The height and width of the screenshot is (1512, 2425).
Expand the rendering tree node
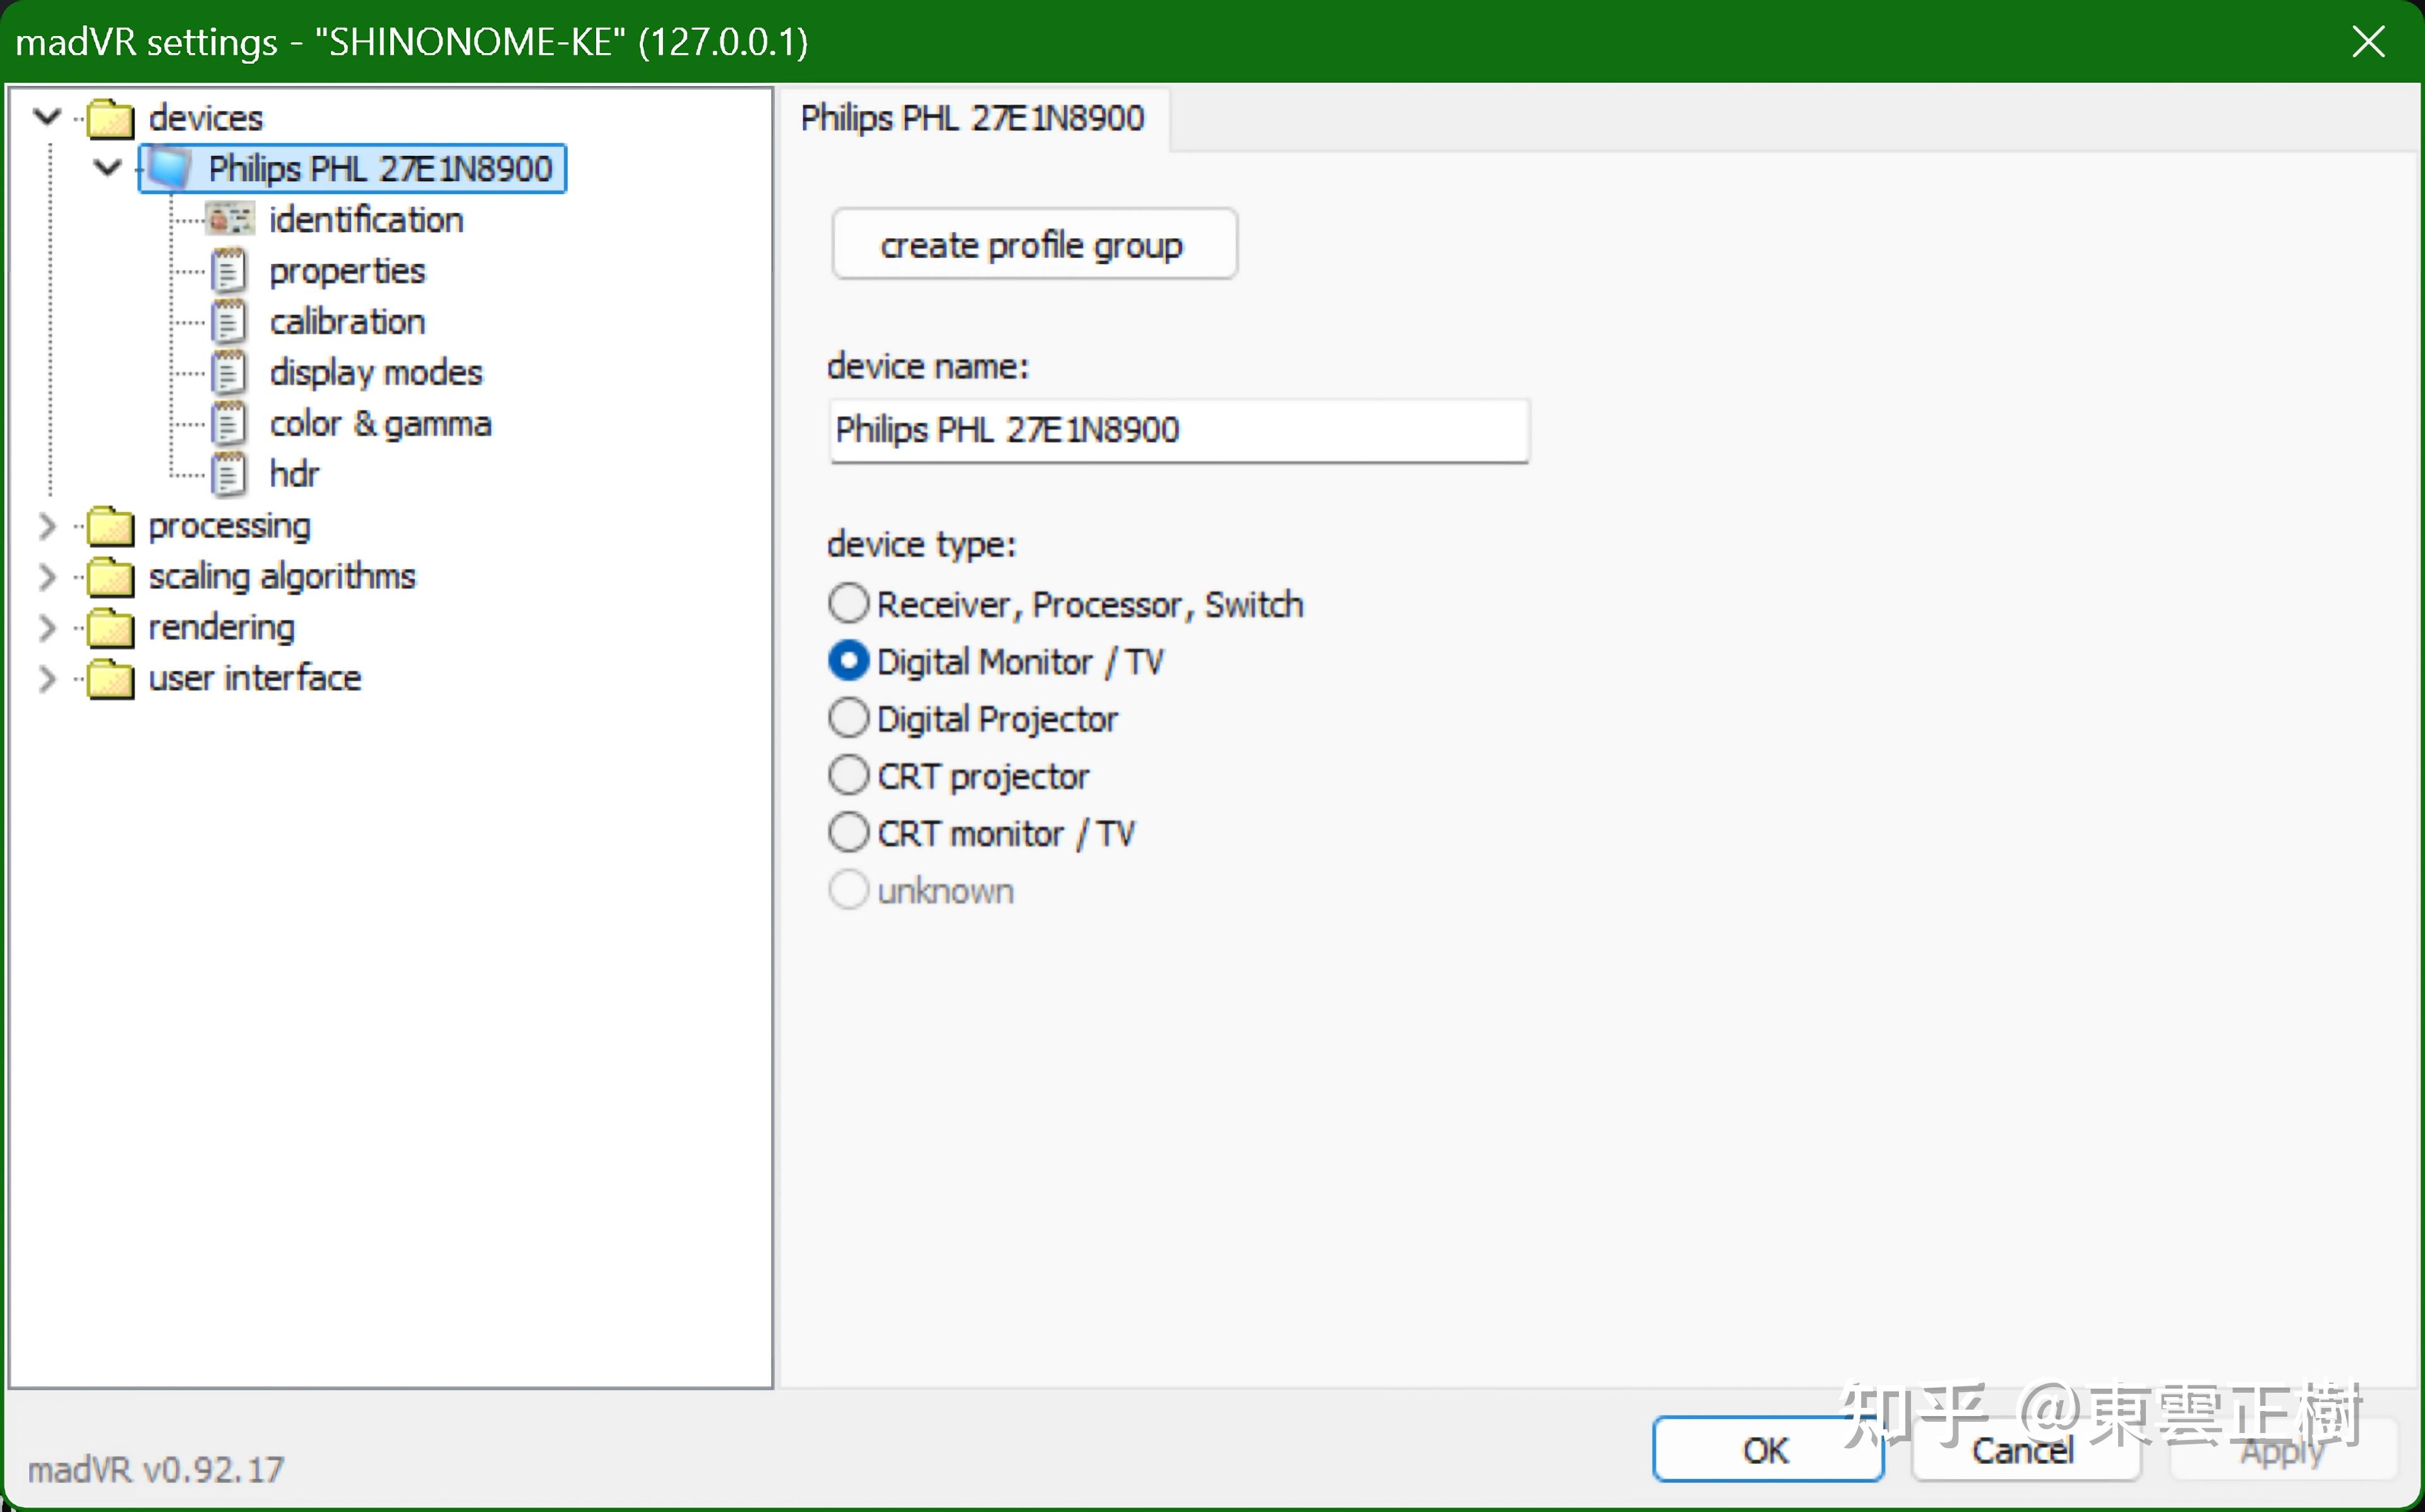coord(47,628)
